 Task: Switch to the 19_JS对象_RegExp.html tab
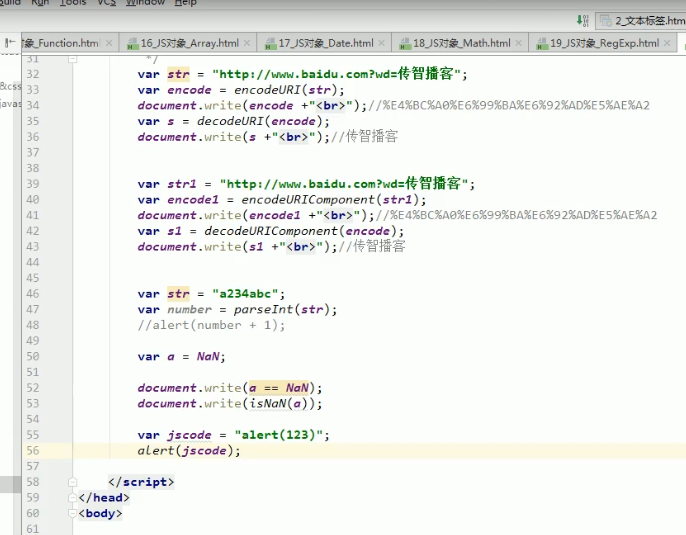[604, 43]
